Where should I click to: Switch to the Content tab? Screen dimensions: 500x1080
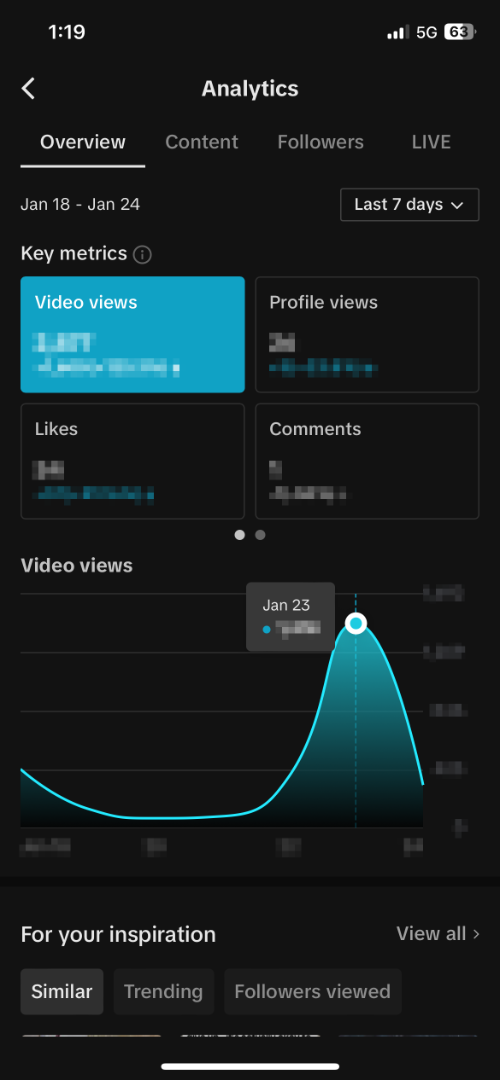pos(202,142)
